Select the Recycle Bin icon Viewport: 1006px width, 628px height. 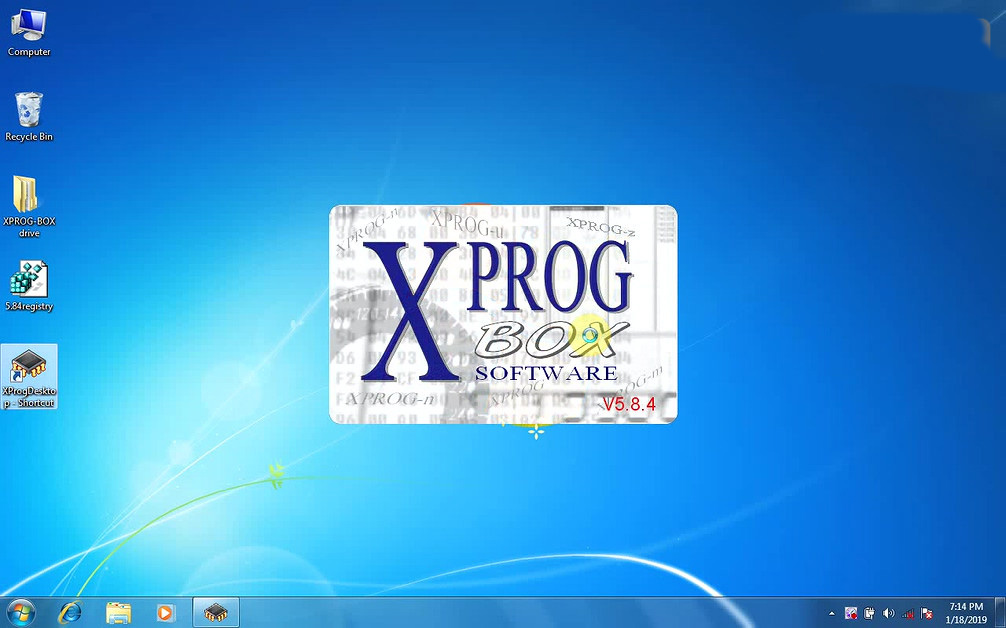[29, 117]
